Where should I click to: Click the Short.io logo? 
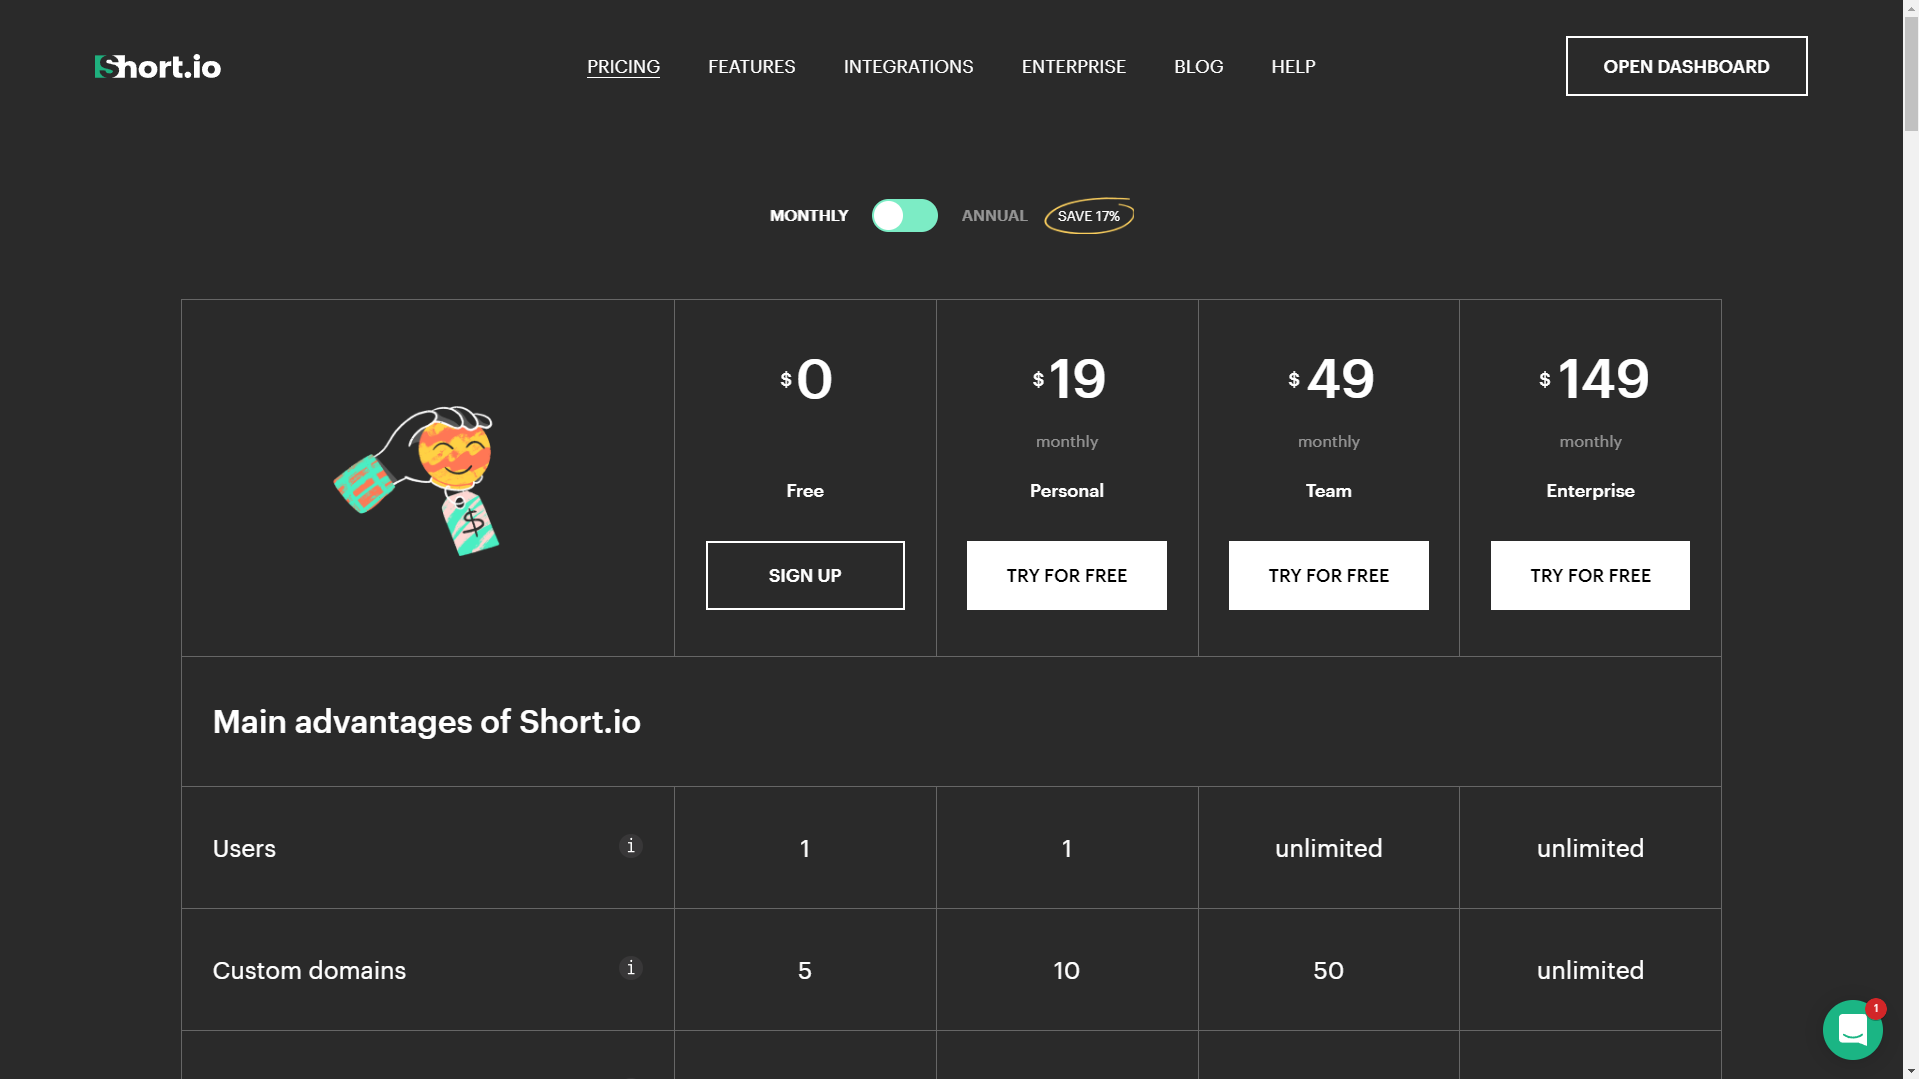(x=158, y=67)
